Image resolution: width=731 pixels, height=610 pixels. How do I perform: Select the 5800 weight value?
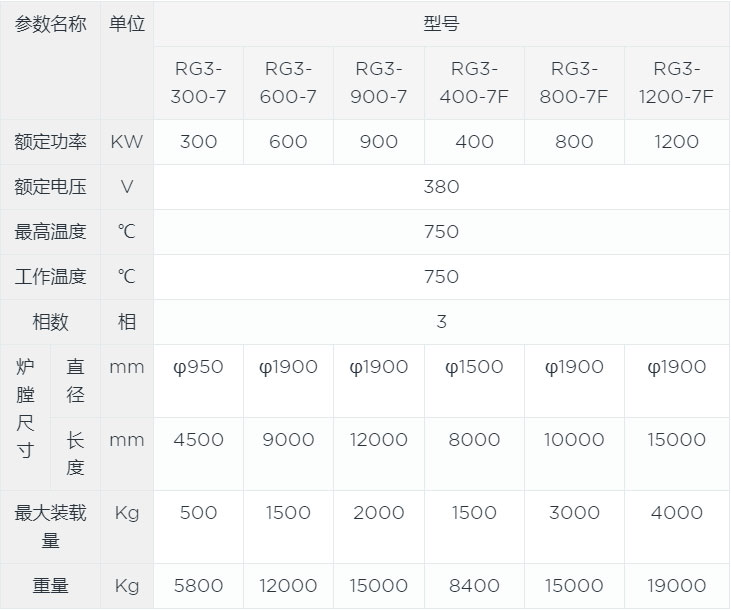pos(199,586)
